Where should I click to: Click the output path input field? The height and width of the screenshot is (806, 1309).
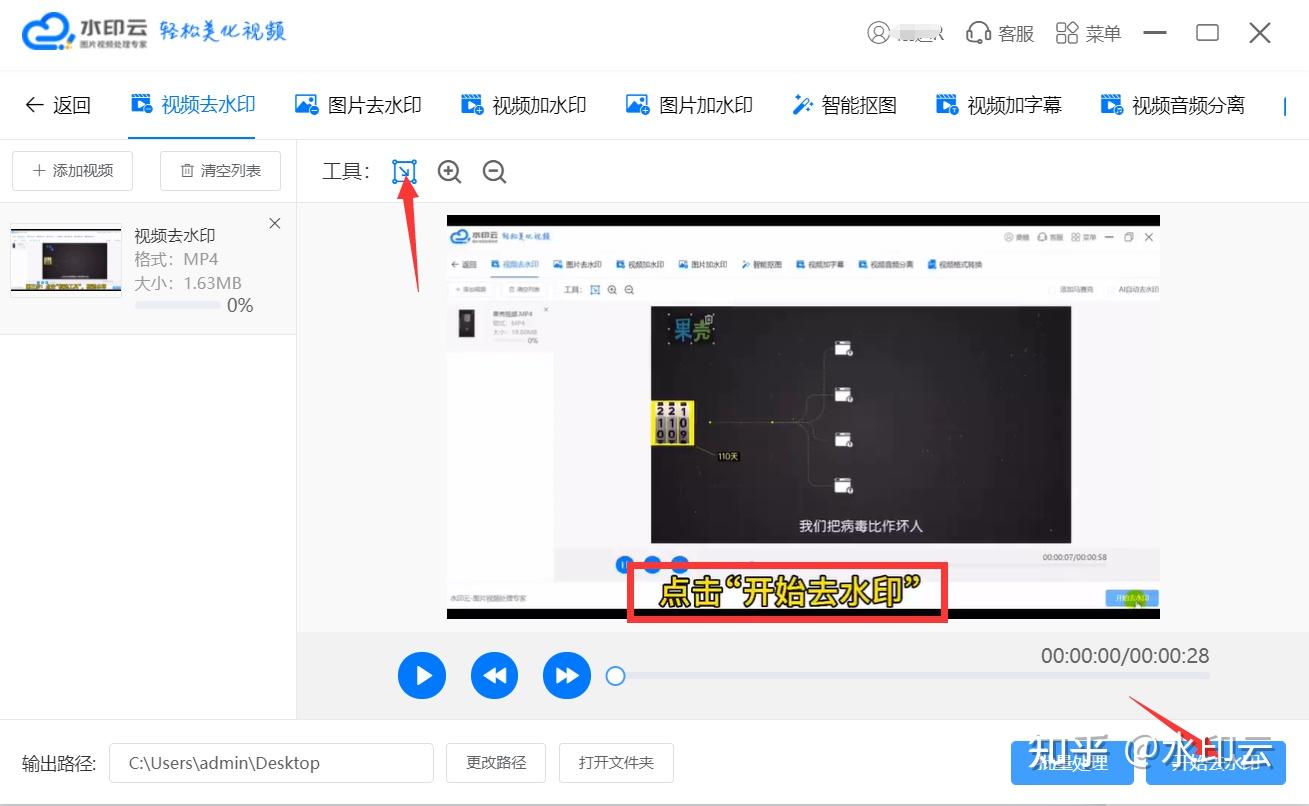(270, 762)
